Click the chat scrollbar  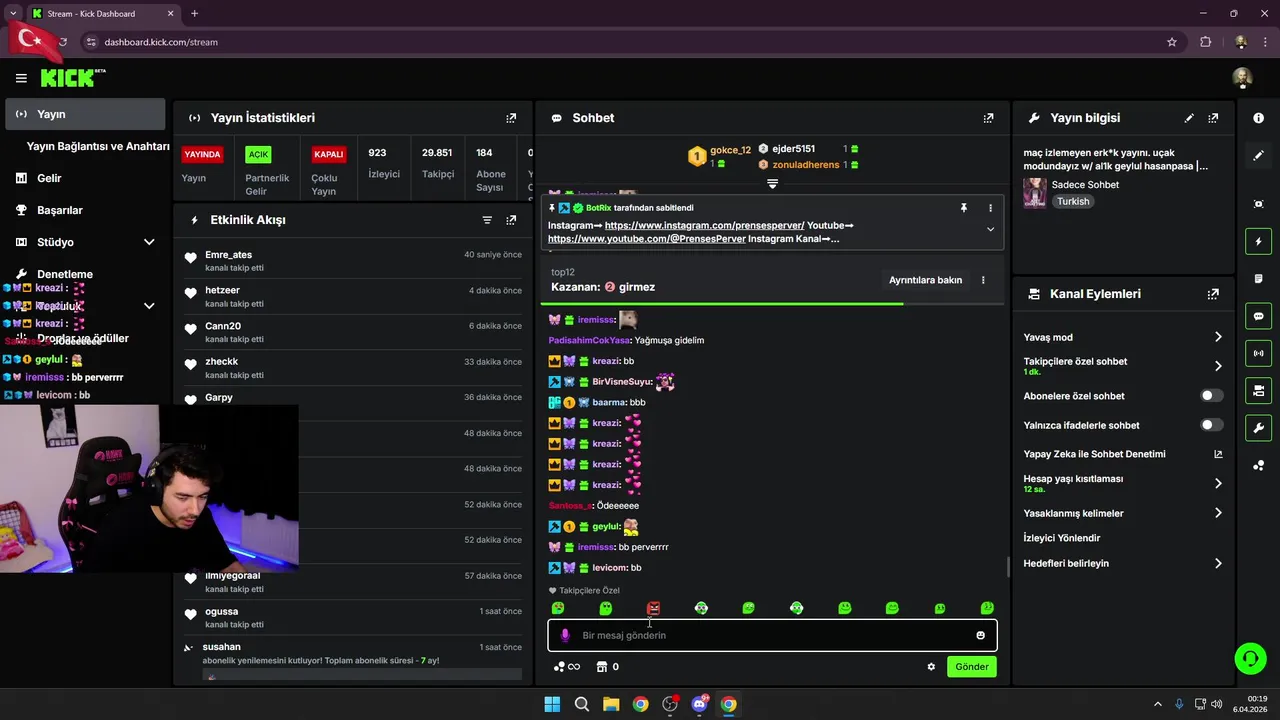[1007, 567]
